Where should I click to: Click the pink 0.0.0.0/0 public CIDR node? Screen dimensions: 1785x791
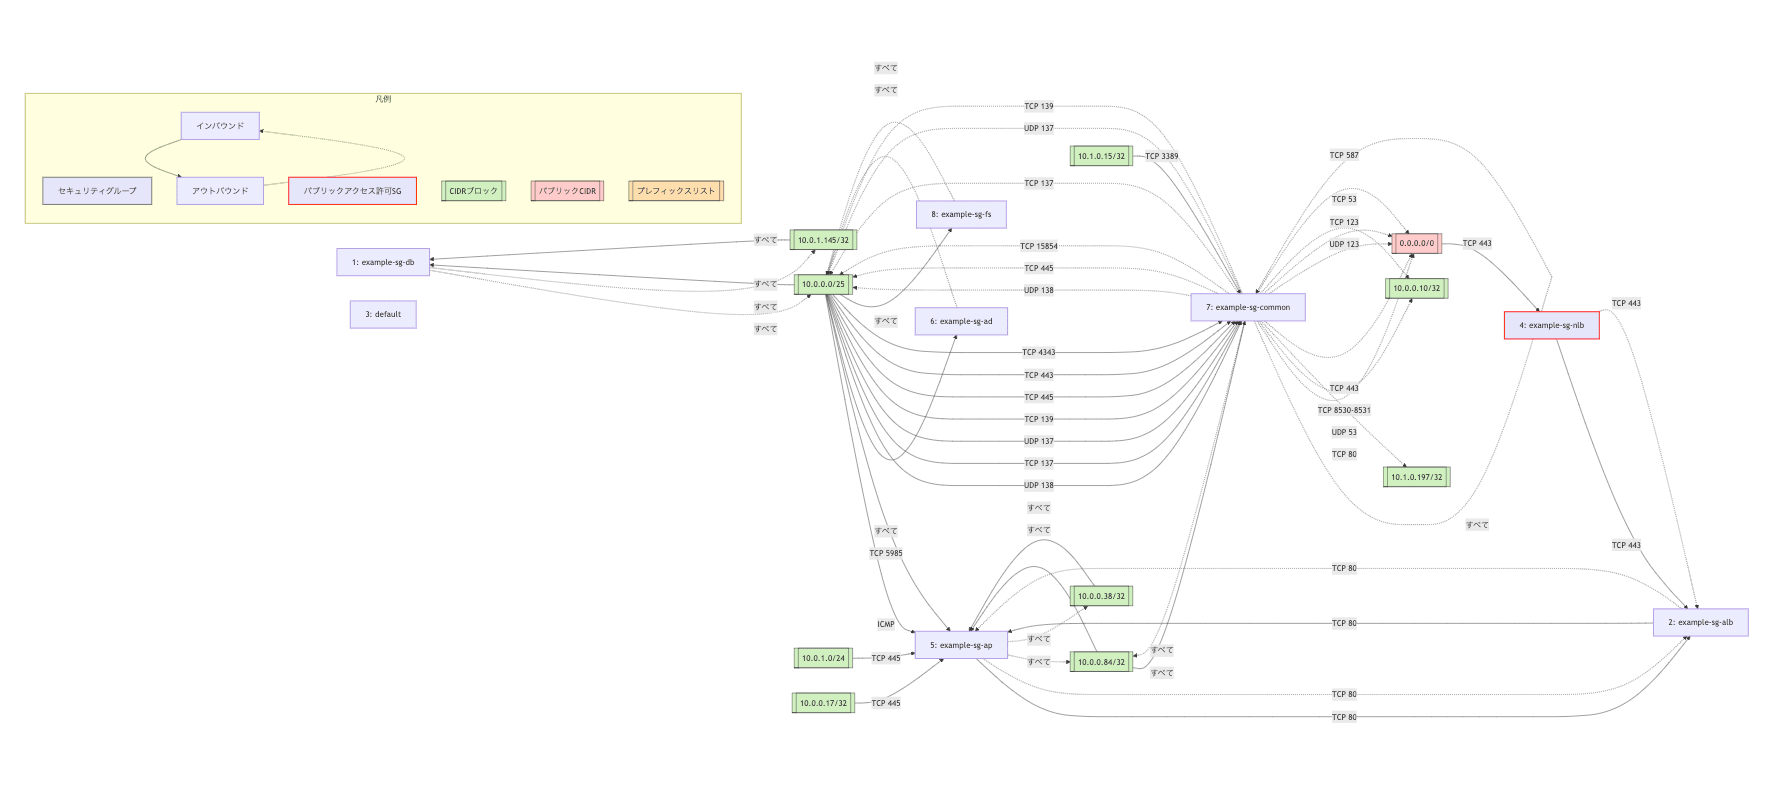tap(1417, 243)
